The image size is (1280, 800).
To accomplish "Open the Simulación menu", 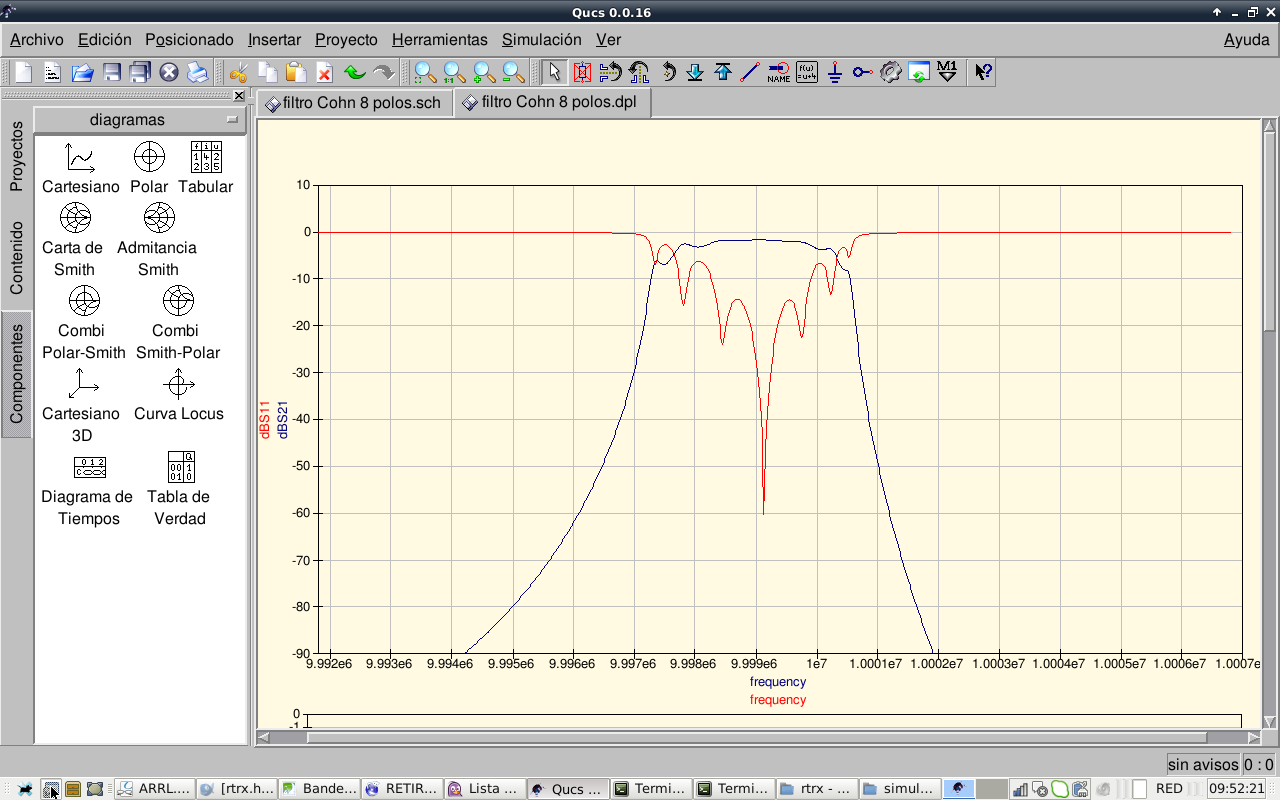I will tap(541, 40).
